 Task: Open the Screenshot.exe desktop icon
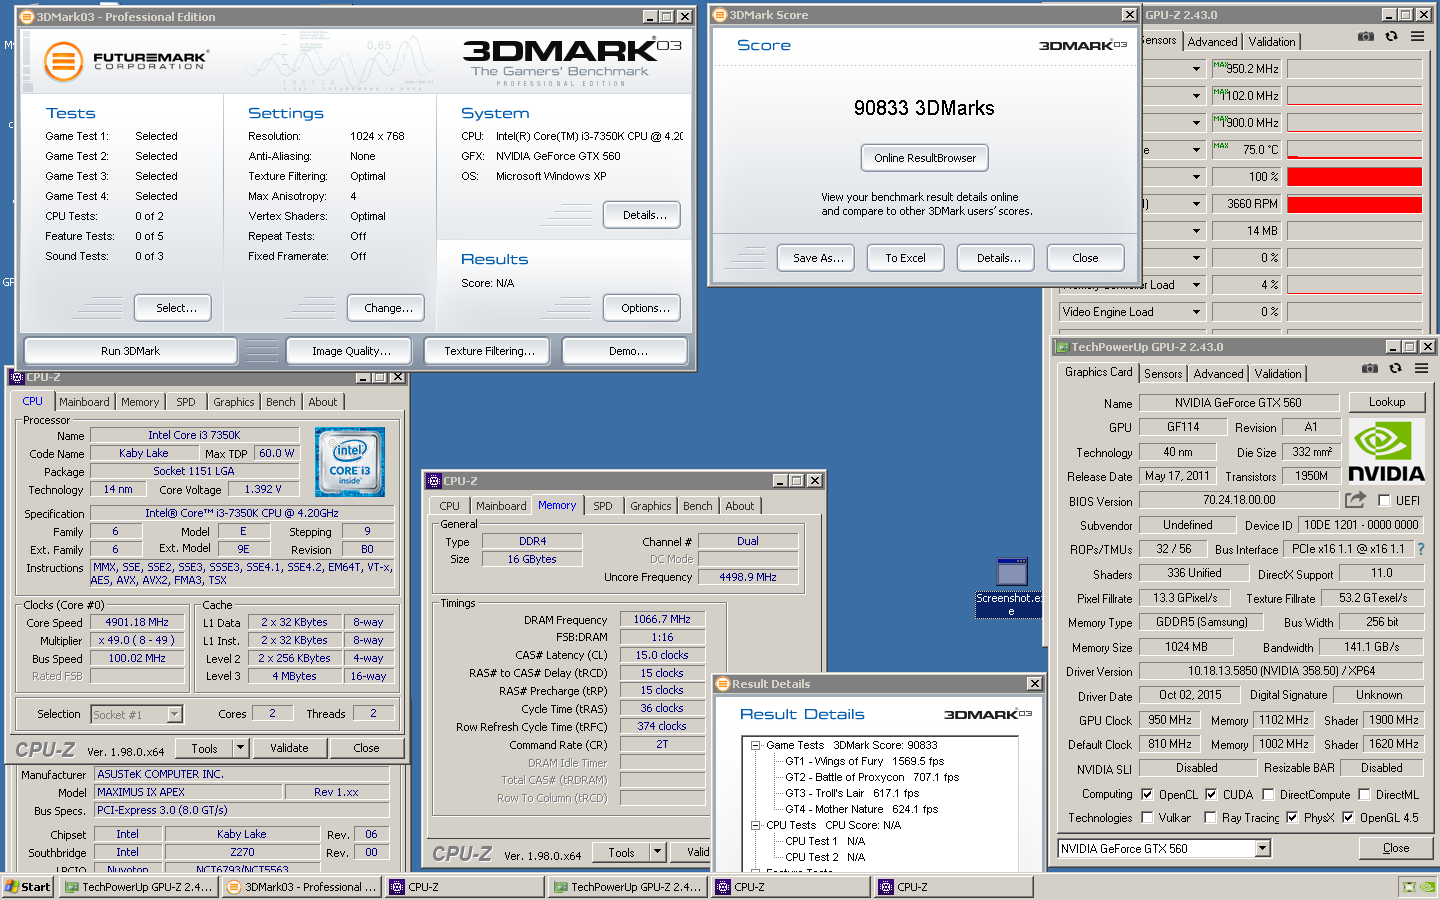pyautogui.click(x=1011, y=587)
